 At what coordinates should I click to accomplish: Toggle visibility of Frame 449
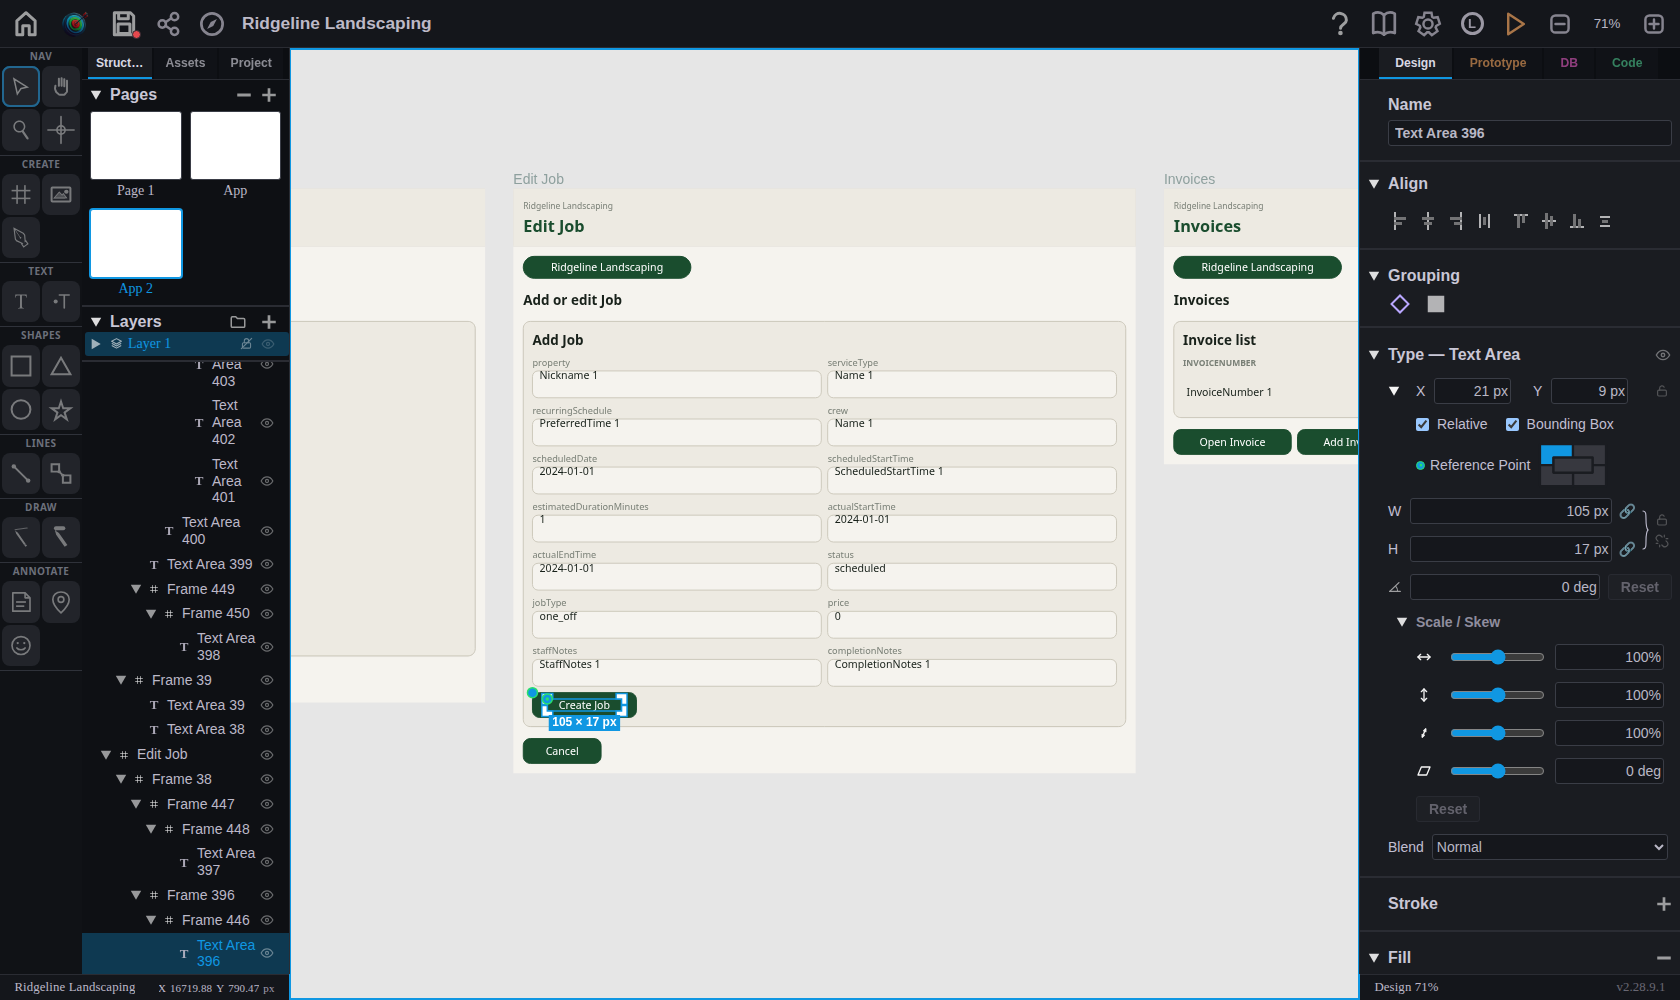point(267,589)
